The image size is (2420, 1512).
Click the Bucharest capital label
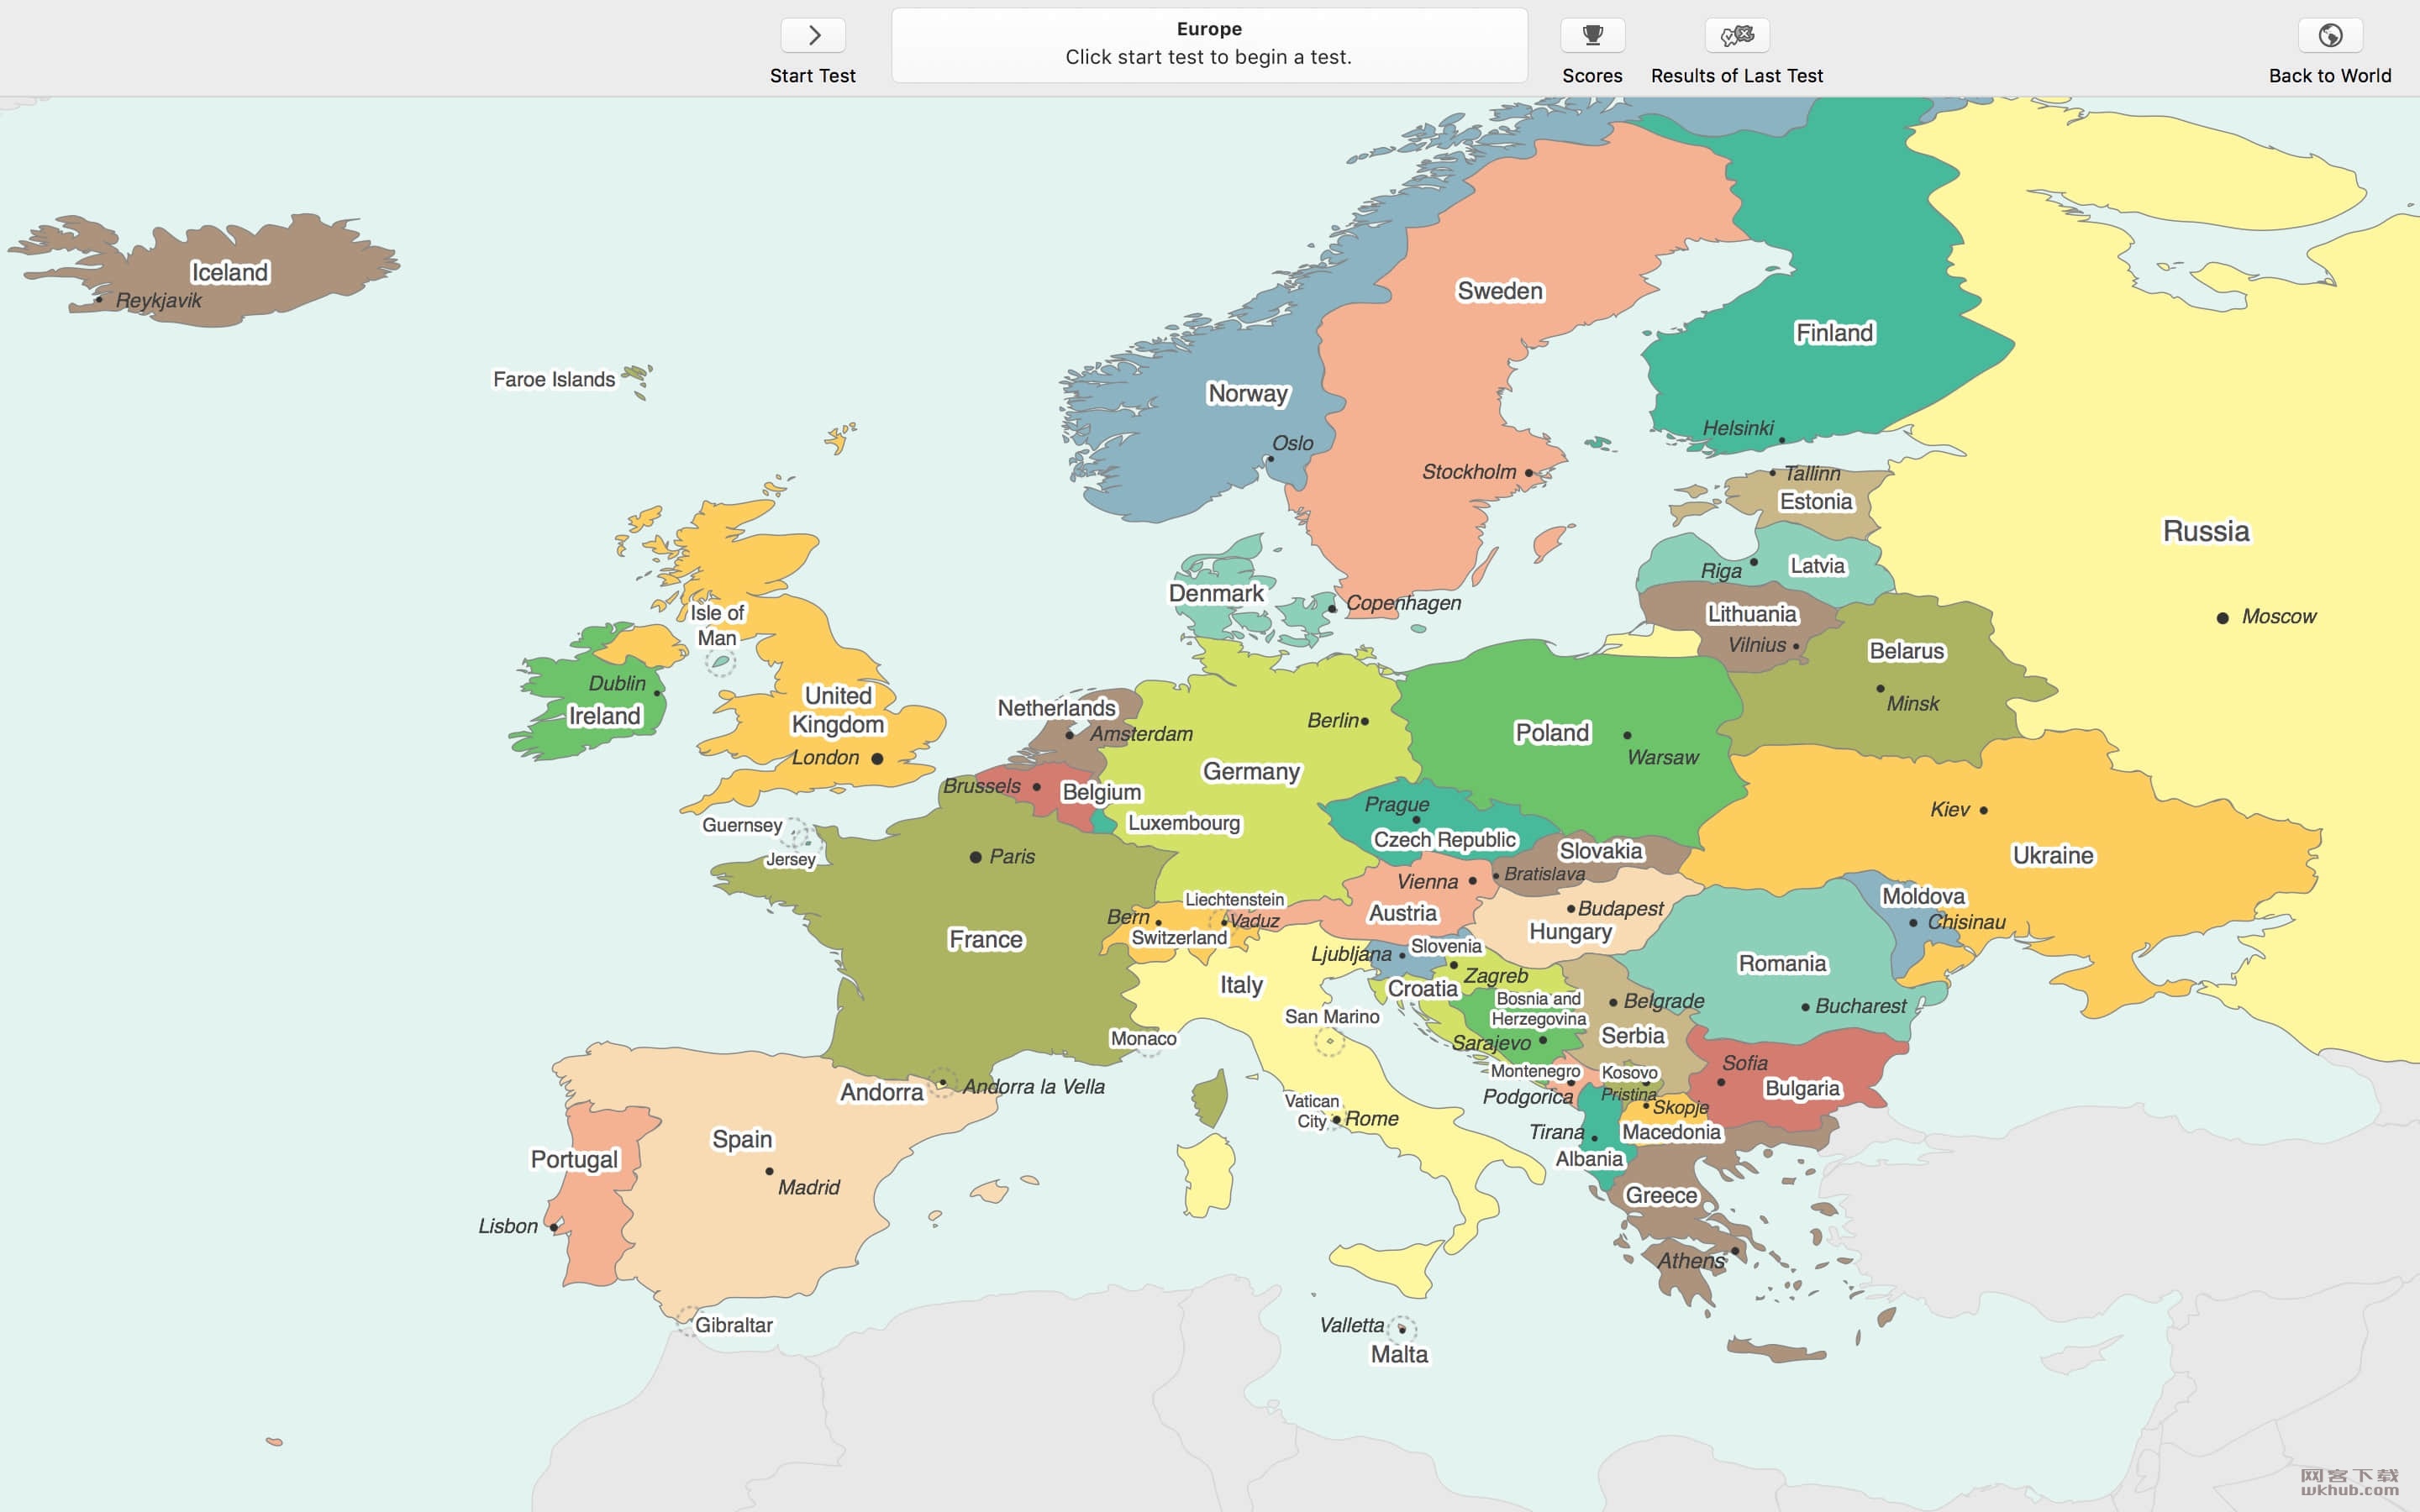(x=1860, y=1007)
